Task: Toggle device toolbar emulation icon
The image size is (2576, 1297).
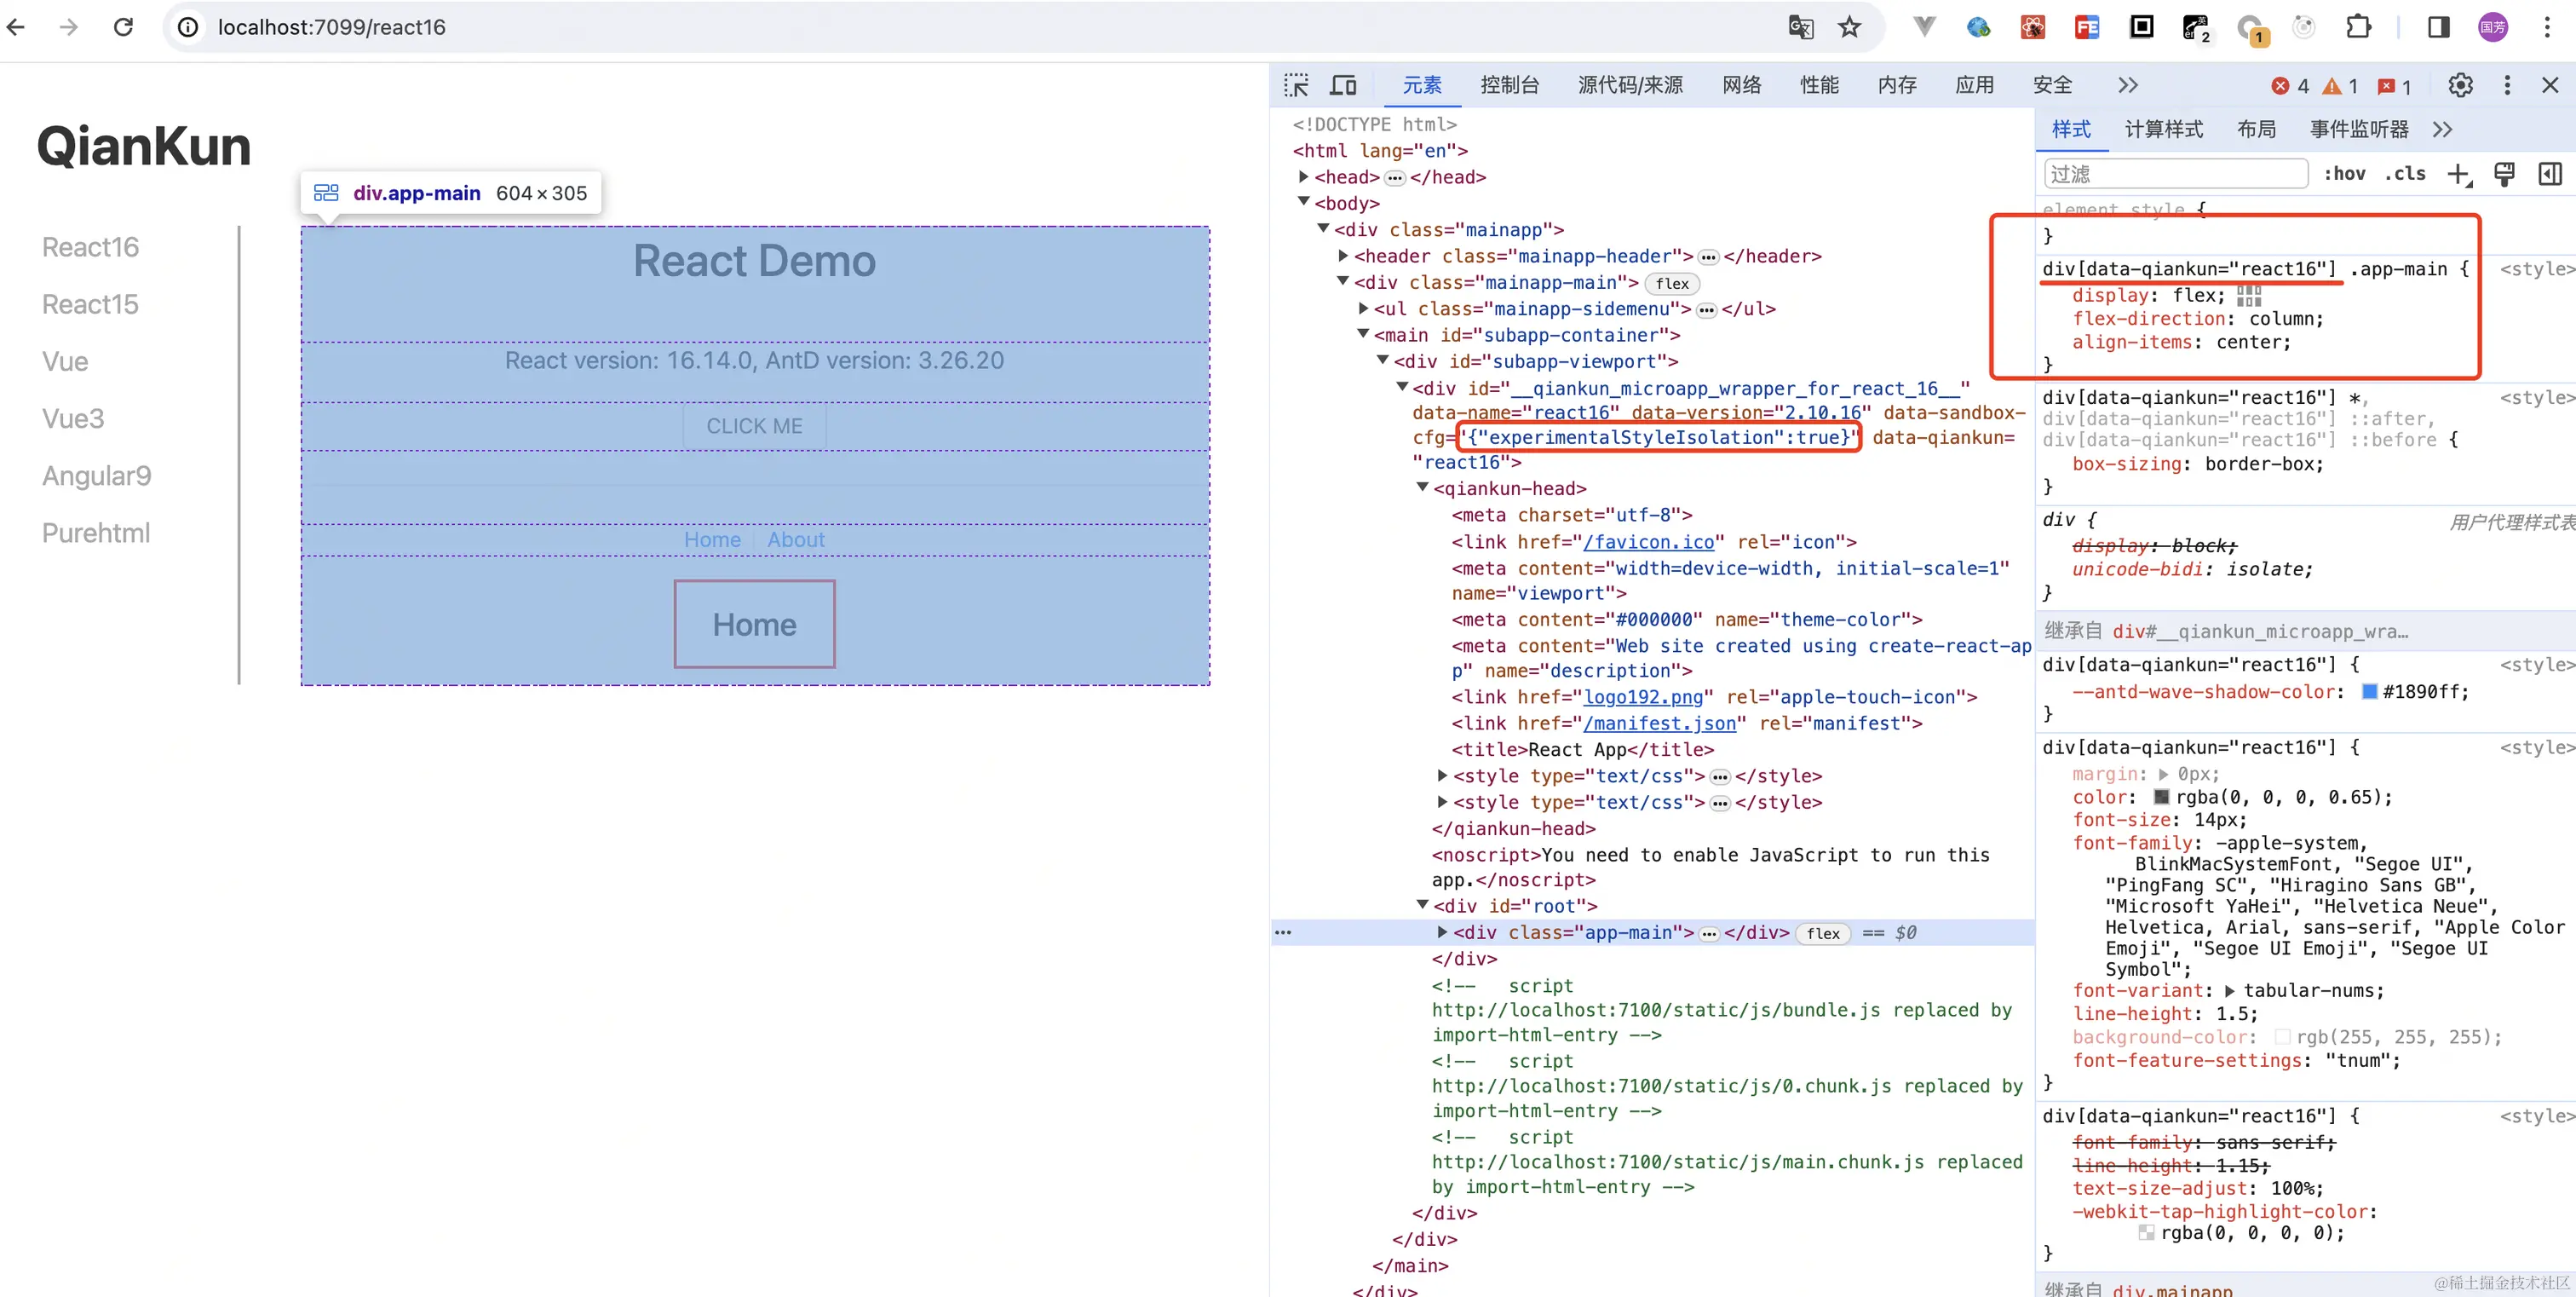Action: [x=1343, y=86]
